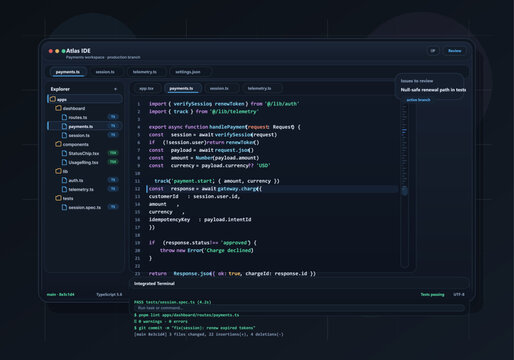Click line number 4 in the gutter
The image size is (514, 360).
(138, 127)
